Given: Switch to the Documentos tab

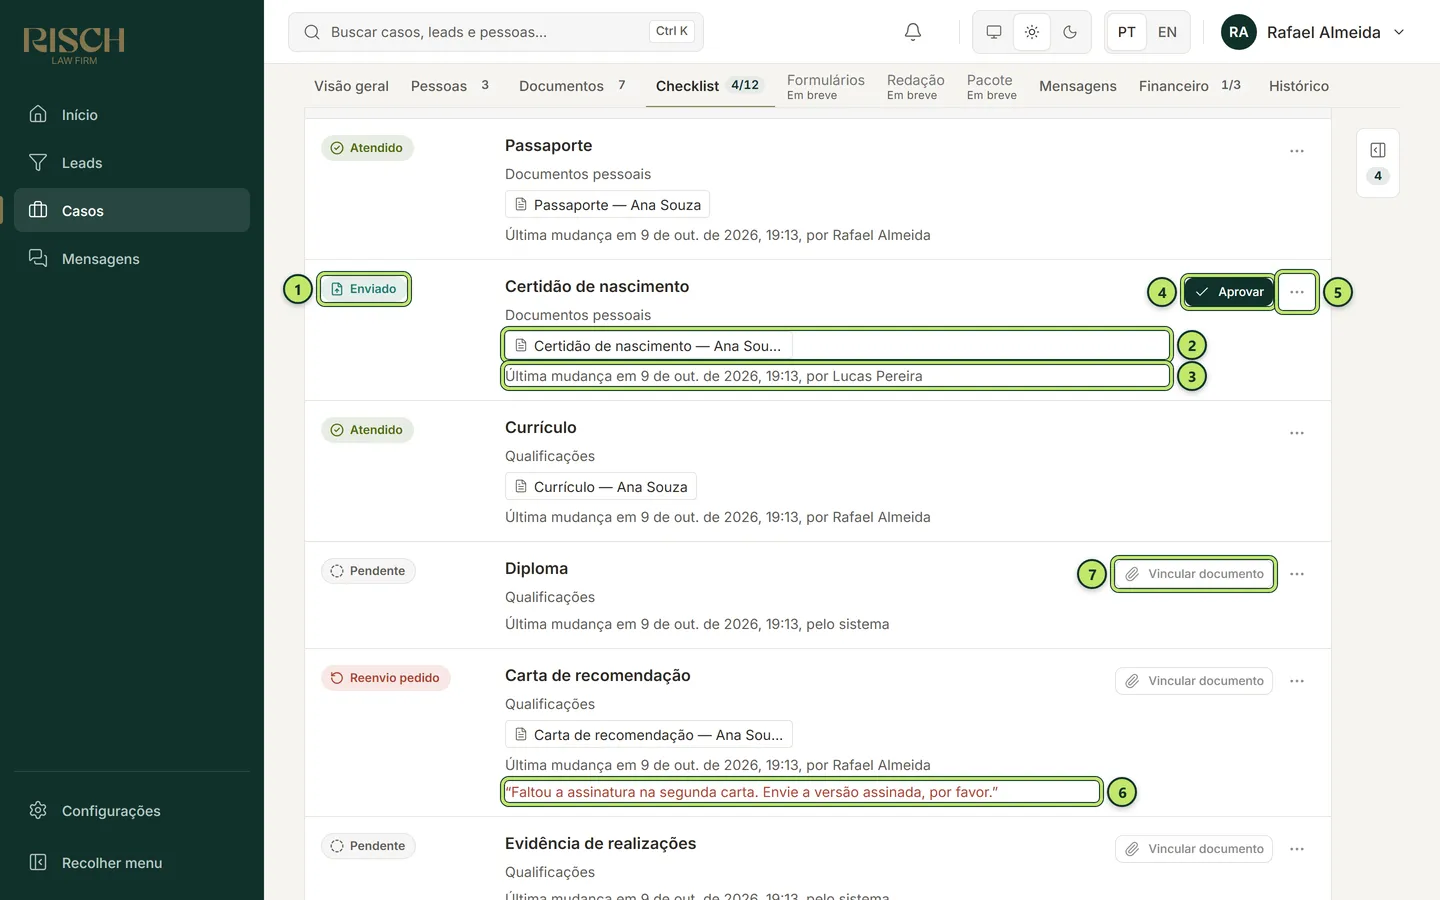Looking at the screenshot, I should [572, 86].
